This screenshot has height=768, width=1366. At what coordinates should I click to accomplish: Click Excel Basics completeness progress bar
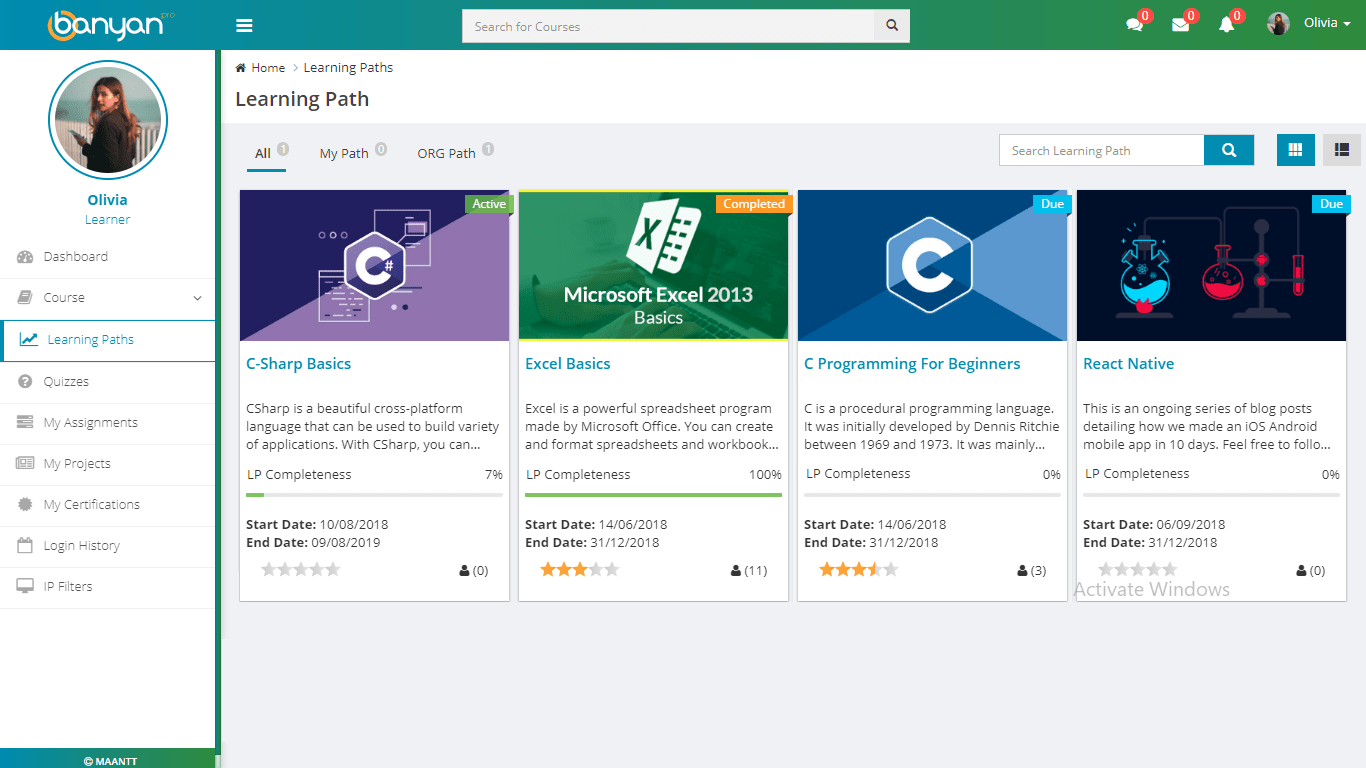pyautogui.click(x=653, y=495)
